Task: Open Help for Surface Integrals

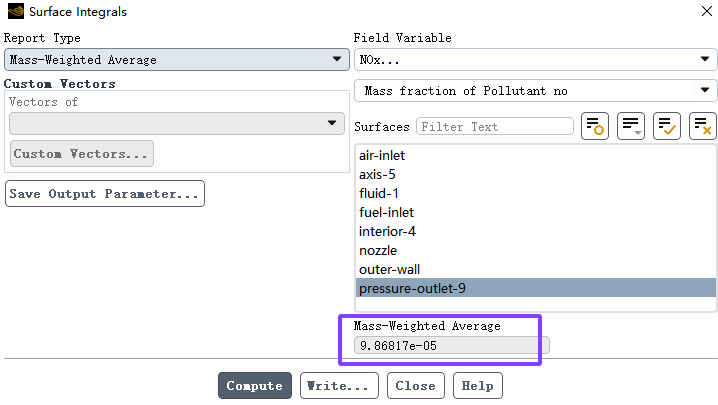Action: tap(478, 385)
